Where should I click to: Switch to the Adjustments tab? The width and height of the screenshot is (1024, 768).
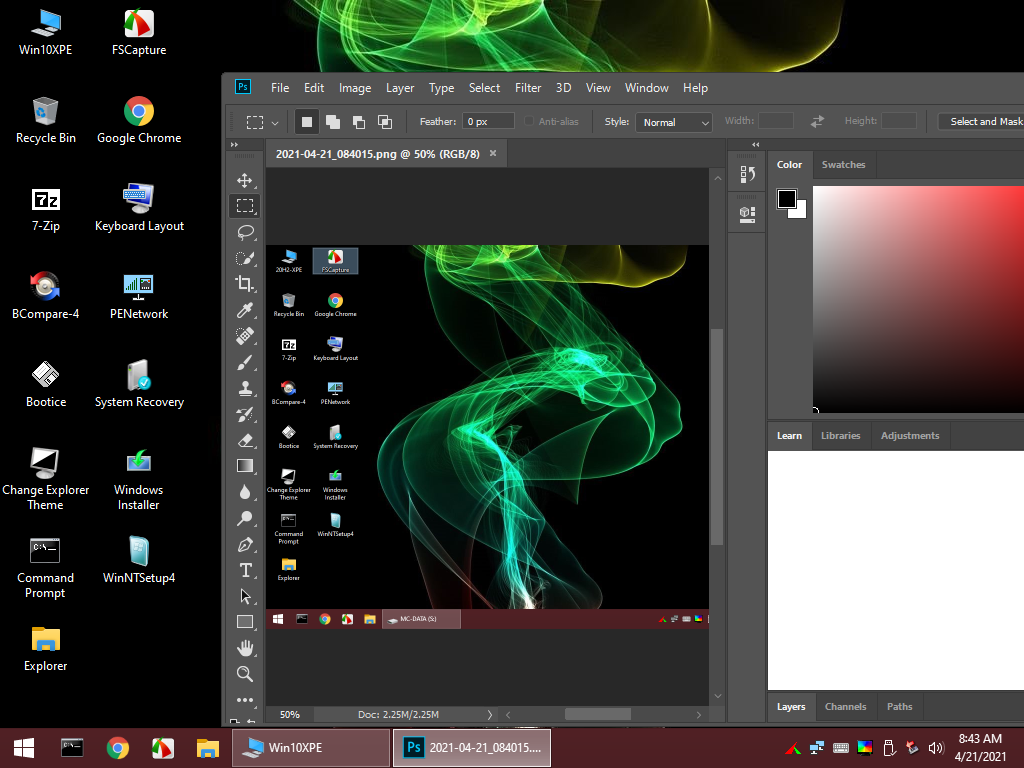pos(910,436)
